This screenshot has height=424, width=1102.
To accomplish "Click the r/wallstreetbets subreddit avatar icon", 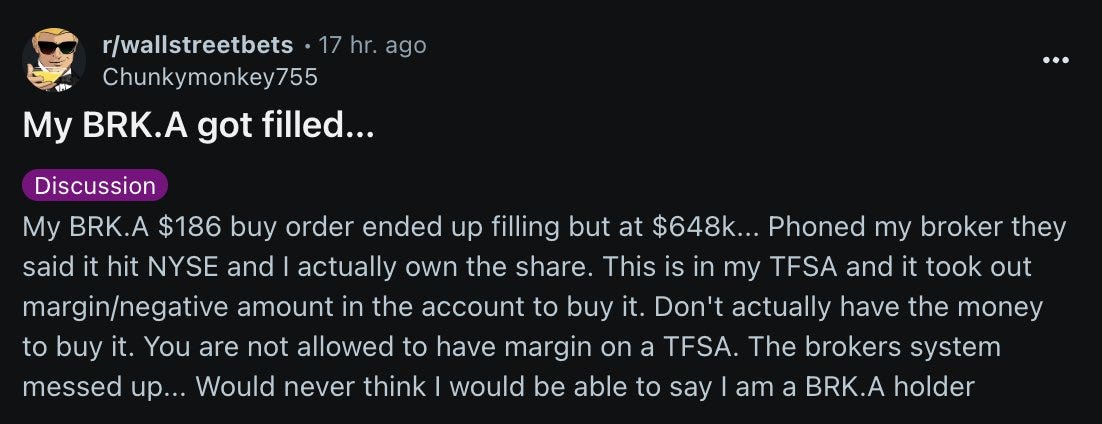I will click(54, 59).
